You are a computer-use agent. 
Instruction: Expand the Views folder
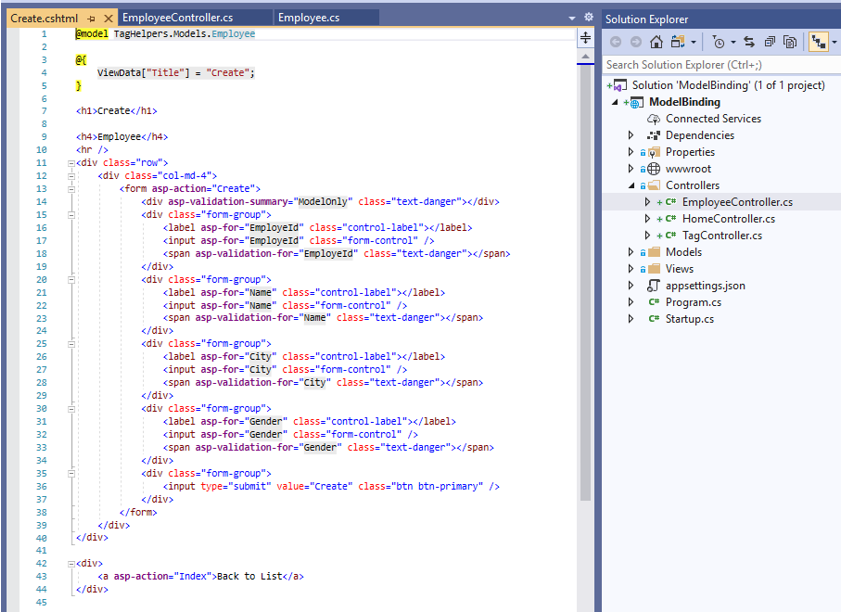(631, 269)
